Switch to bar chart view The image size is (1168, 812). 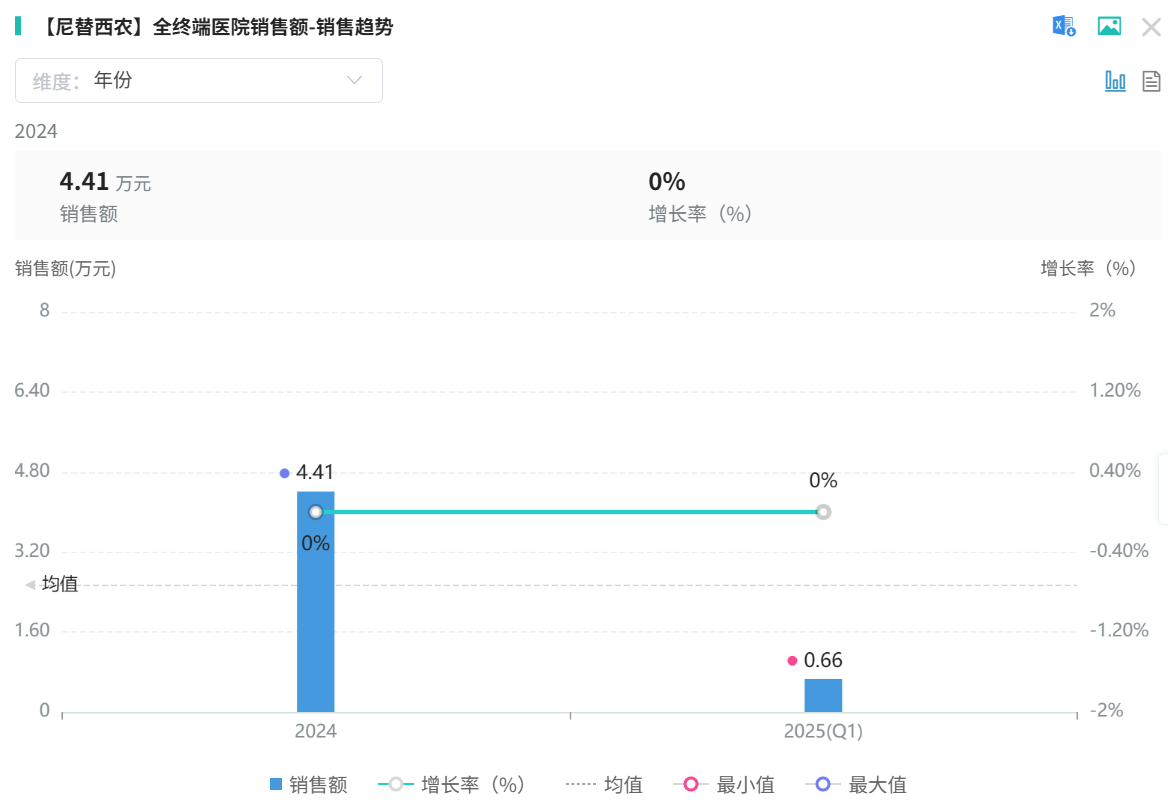(x=1115, y=81)
